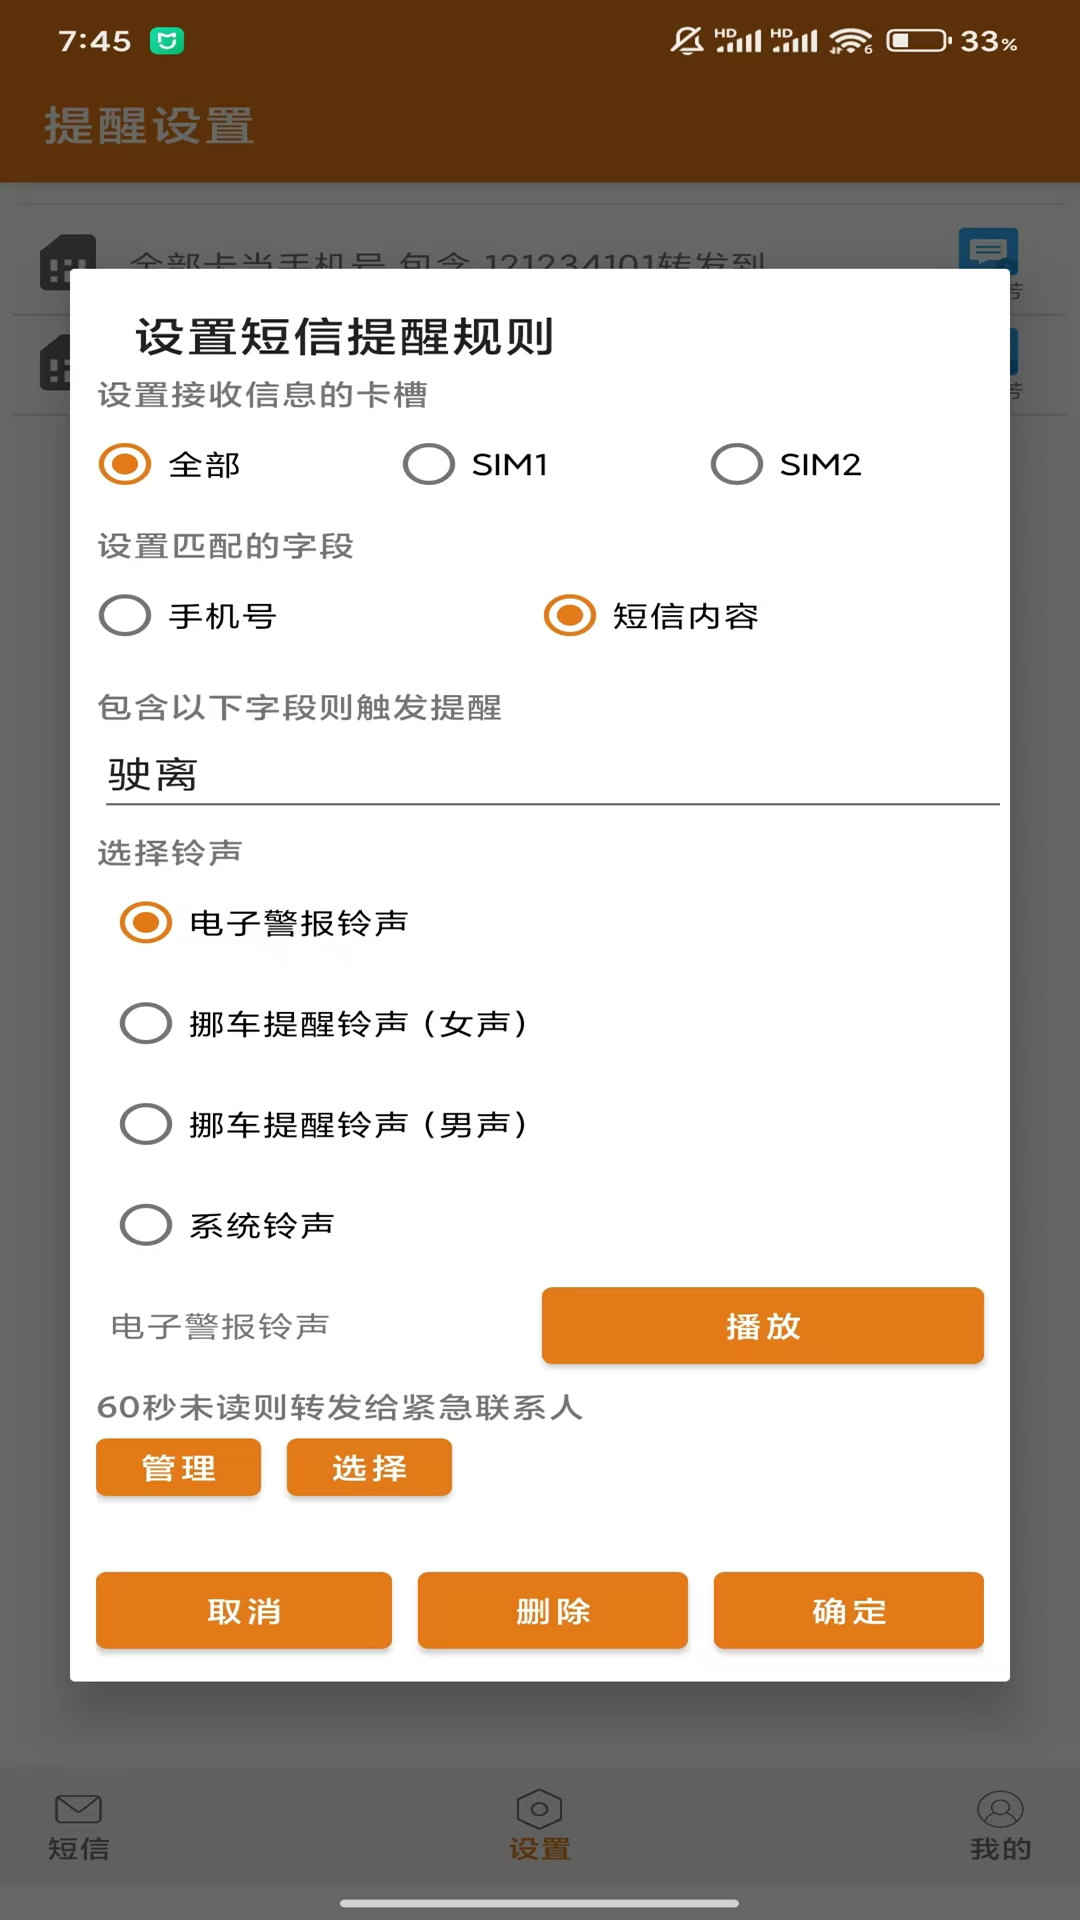Open the 短信 tab envelope icon
Screen dimensions: 1080x1920
coord(78,1809)
